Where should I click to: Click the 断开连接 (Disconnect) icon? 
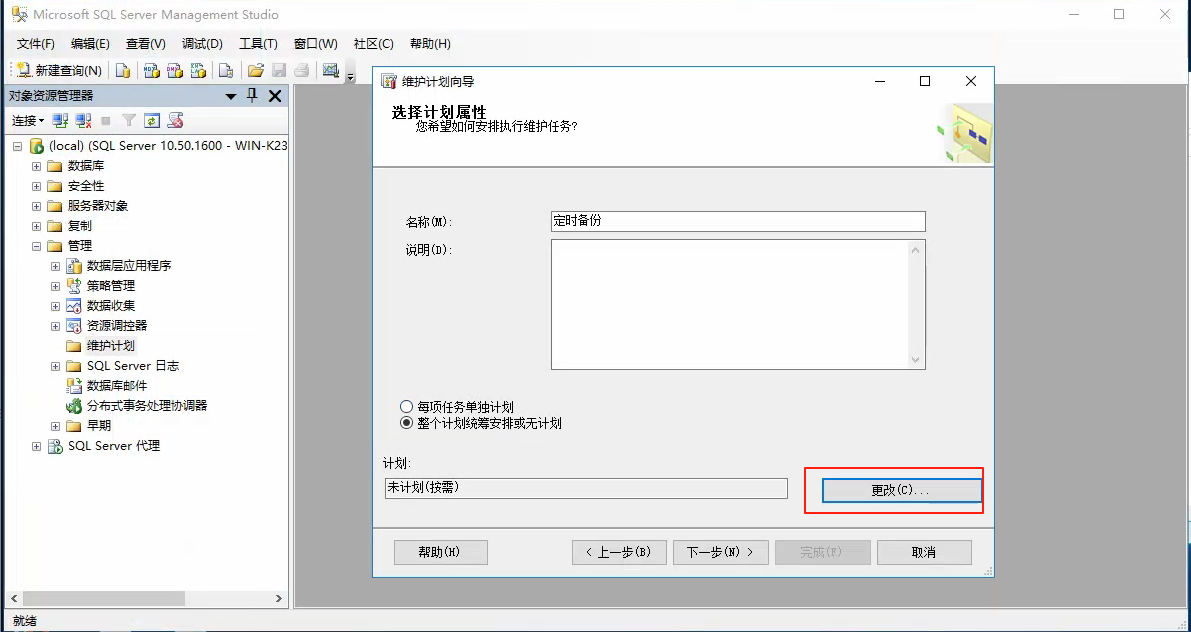[x=82, y=120]
